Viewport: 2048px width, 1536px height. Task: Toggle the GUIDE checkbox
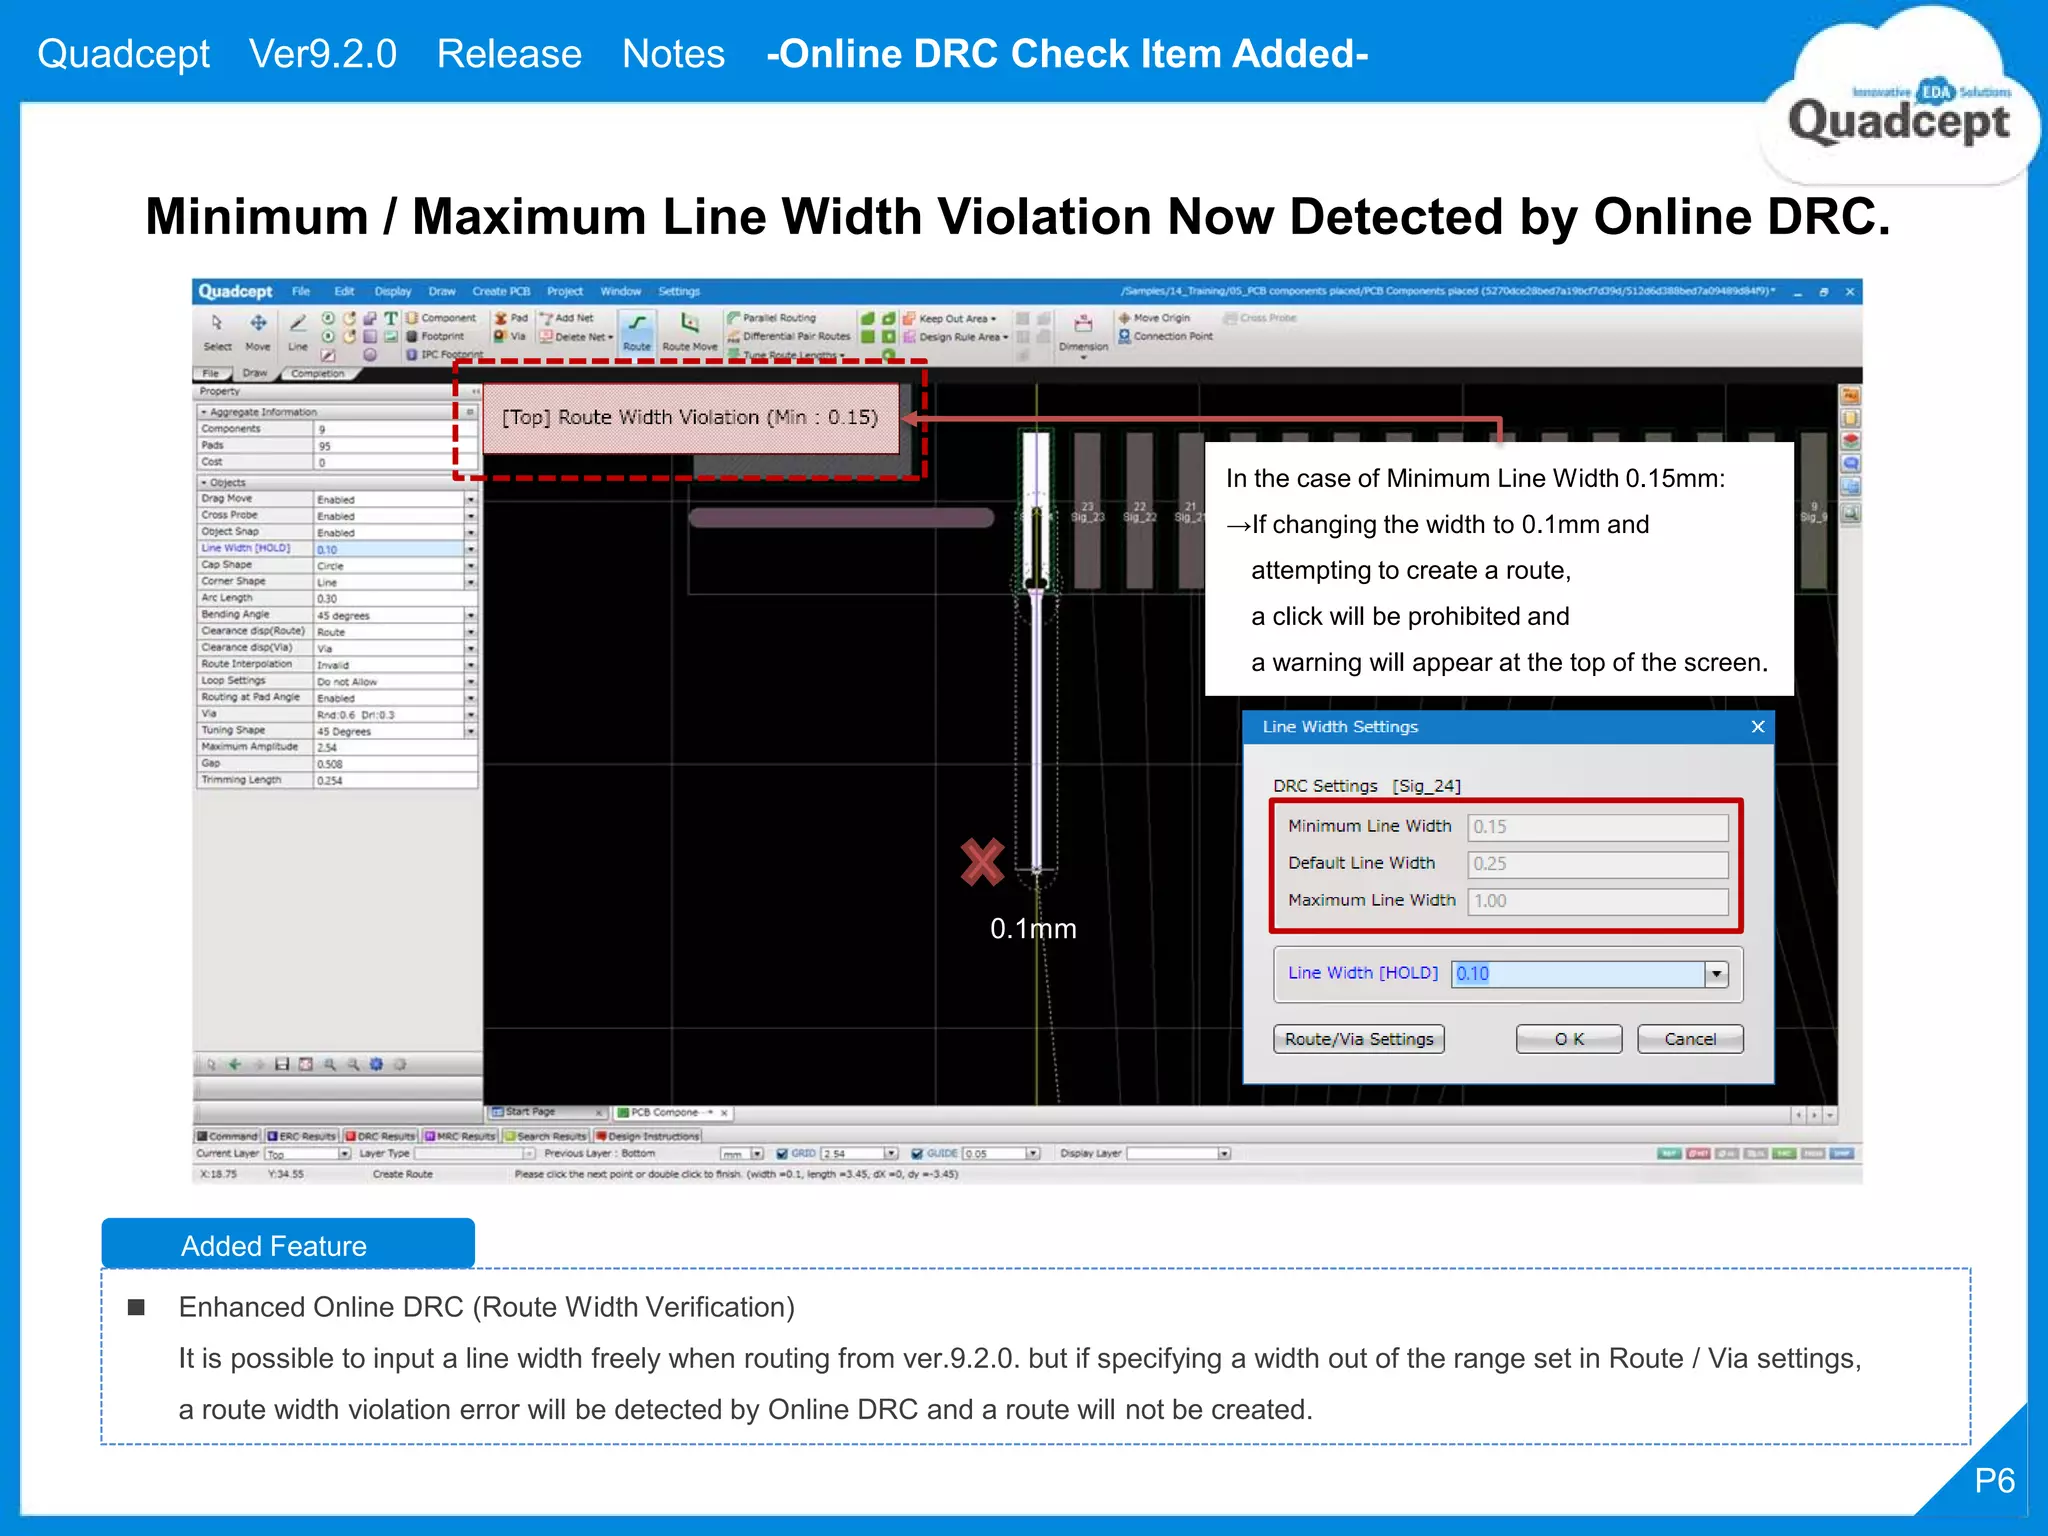coord(917,1154)
